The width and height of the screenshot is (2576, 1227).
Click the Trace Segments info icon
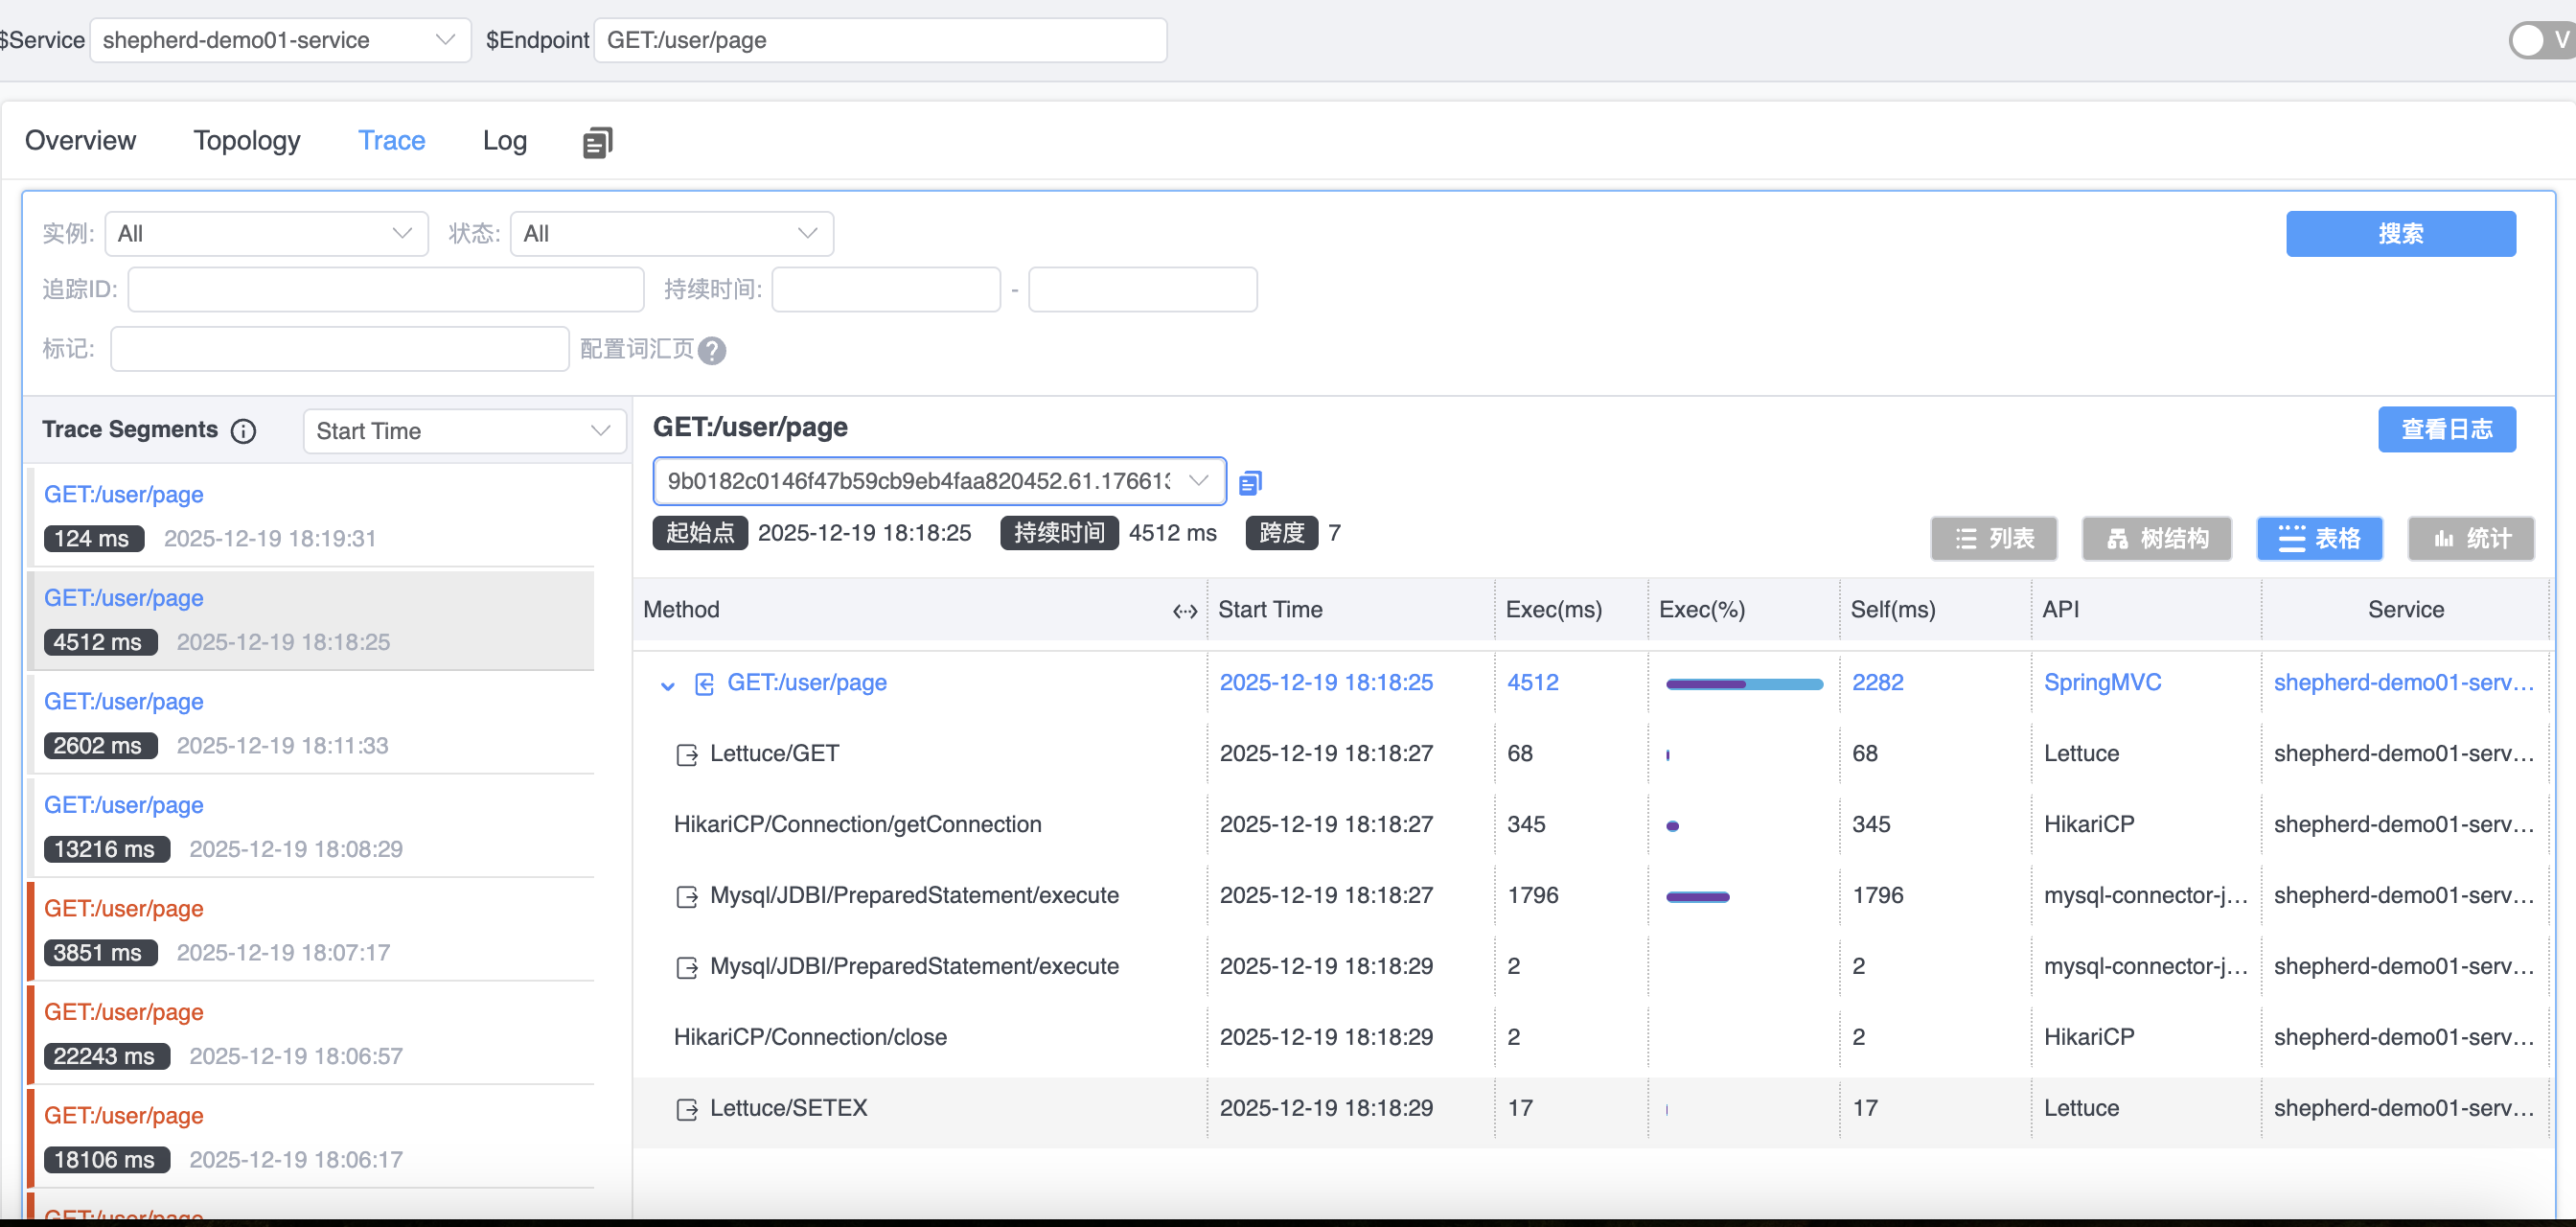[243, 431]
